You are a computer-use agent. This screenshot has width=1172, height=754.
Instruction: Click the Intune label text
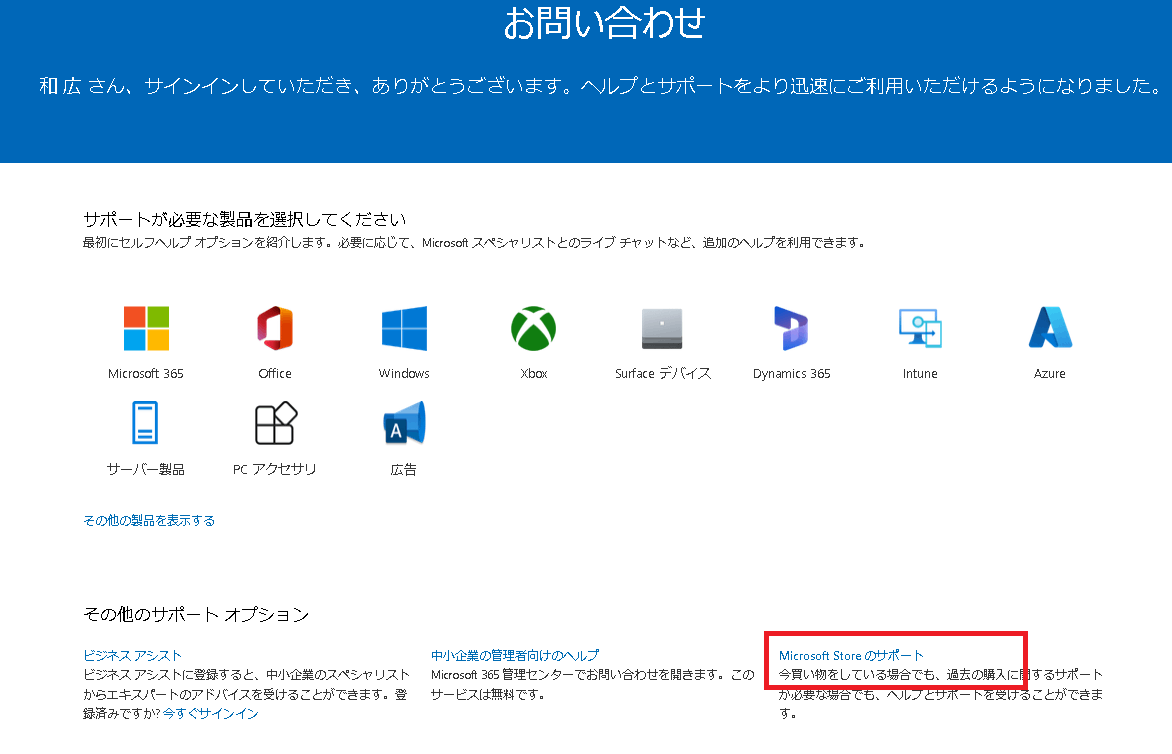click(920, 374)
